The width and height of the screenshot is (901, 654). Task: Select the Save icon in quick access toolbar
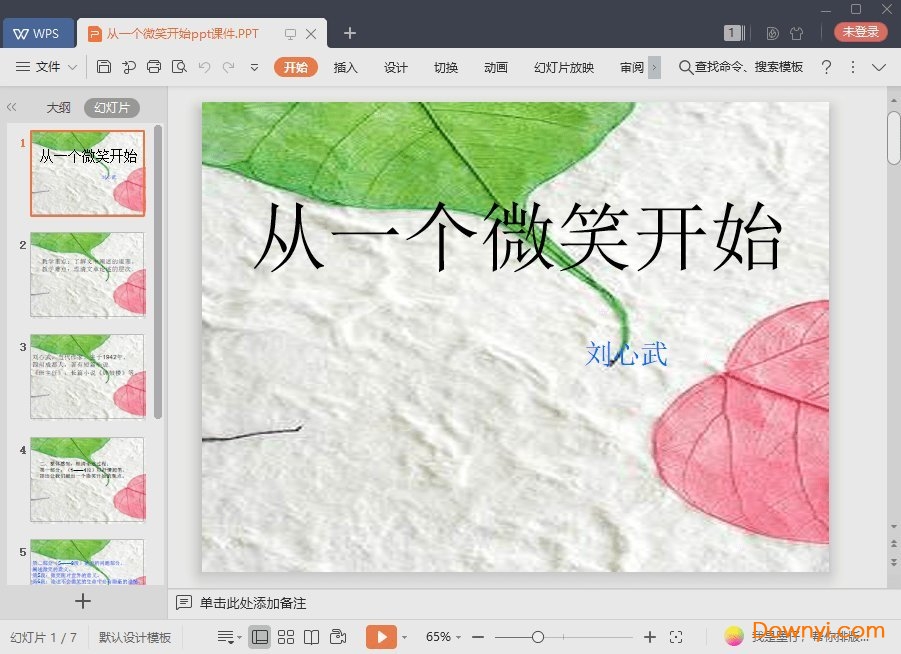coord(106,67)
